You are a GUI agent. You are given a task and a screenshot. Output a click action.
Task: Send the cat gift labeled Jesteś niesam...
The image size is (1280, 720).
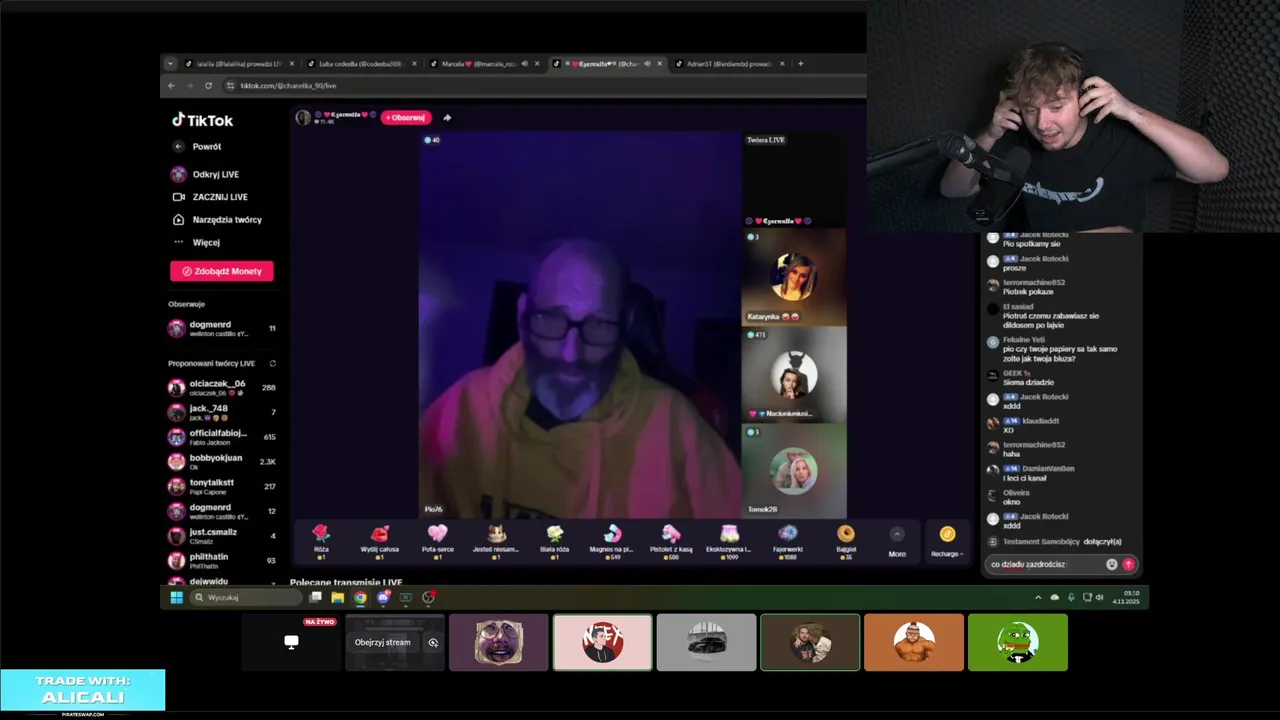(496, 540)
